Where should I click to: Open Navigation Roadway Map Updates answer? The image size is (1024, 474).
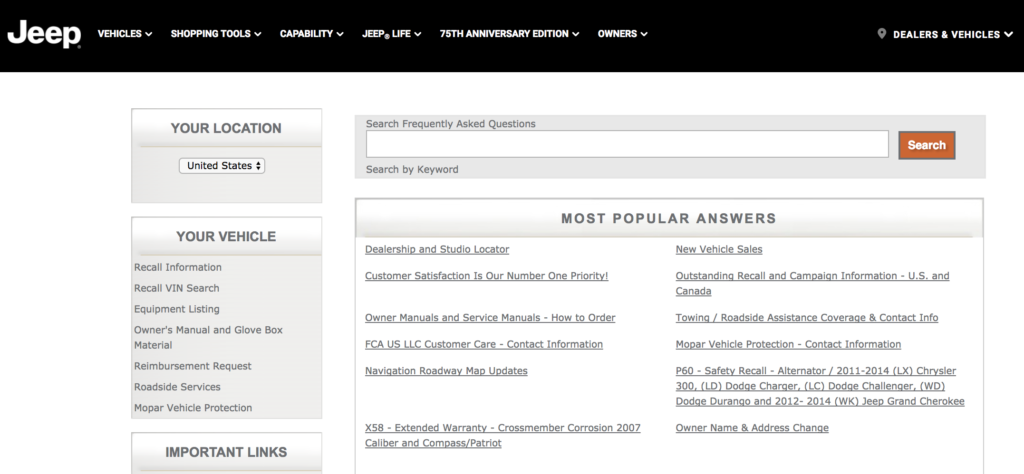pos(446,371)
